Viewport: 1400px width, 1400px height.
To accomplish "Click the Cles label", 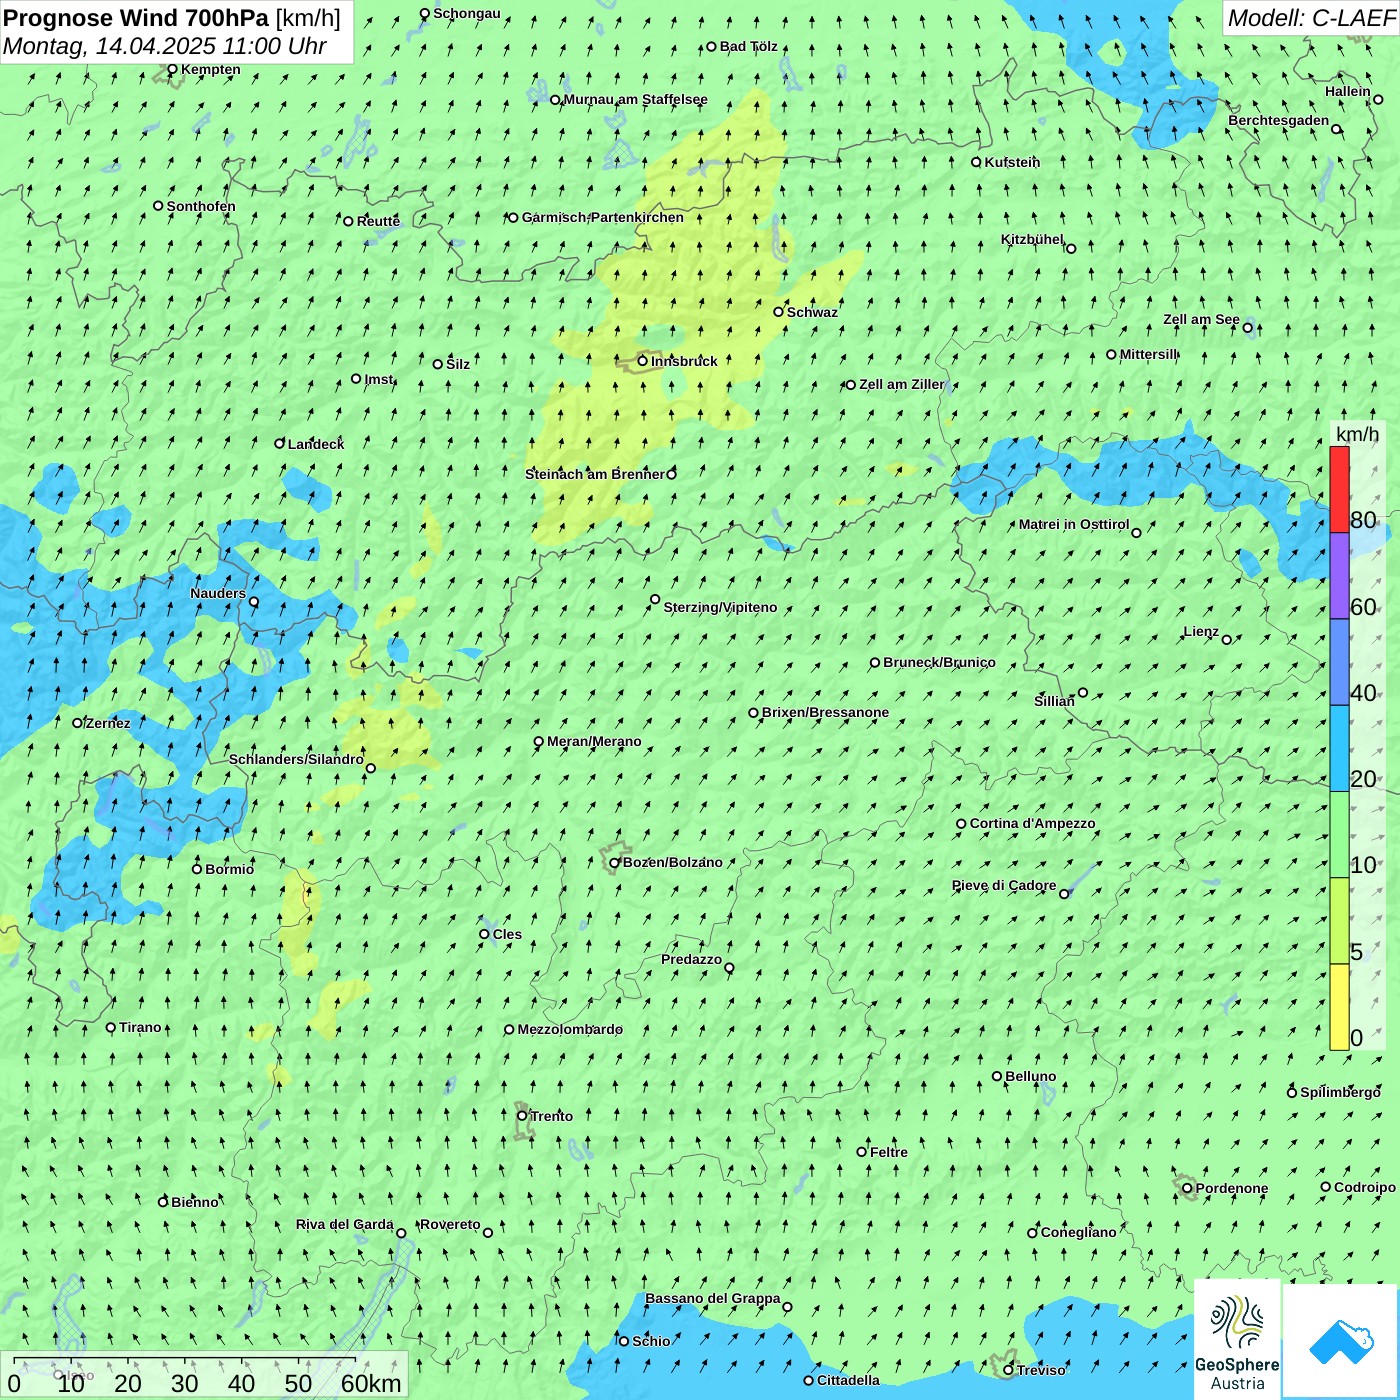I will tap(507, 934).
